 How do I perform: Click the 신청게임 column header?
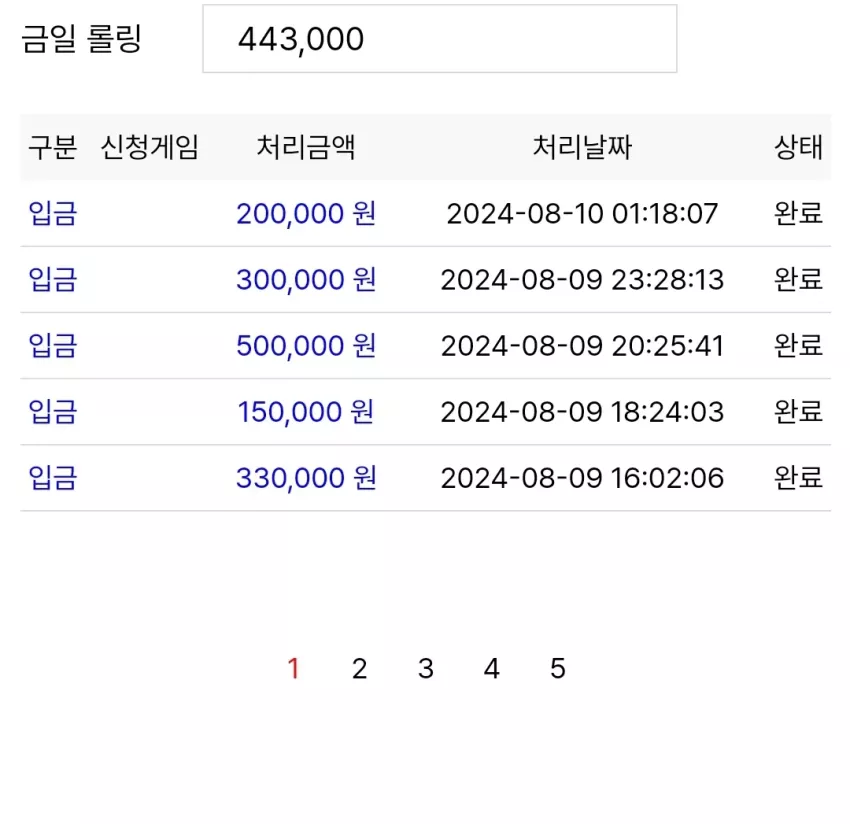[150, 147]
